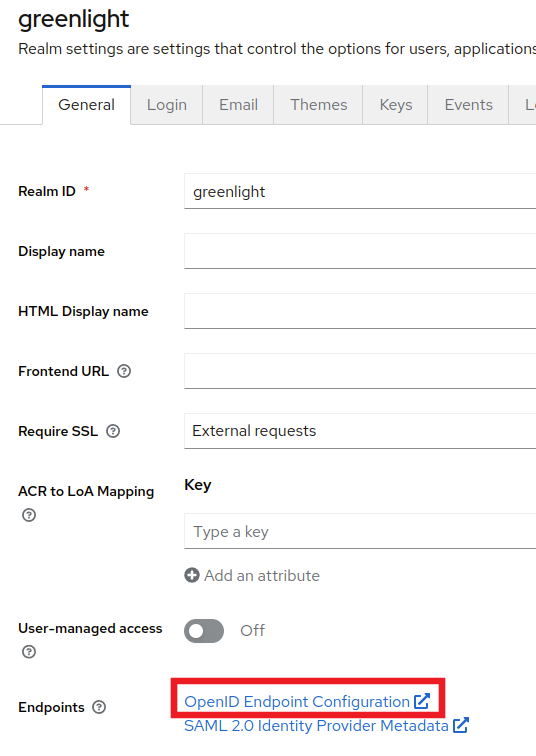536x756 pixels.
Task: Click the external-link icon after OpenID Endpoint Configuration
Action: coord(422,701)
